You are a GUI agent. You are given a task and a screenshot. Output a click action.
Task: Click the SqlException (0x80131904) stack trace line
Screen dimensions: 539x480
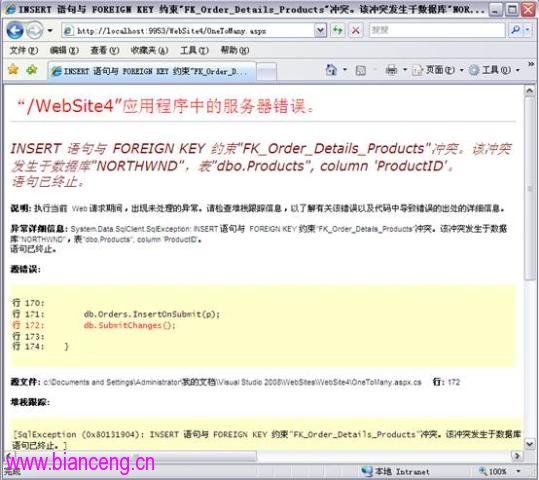coord(267,435)
